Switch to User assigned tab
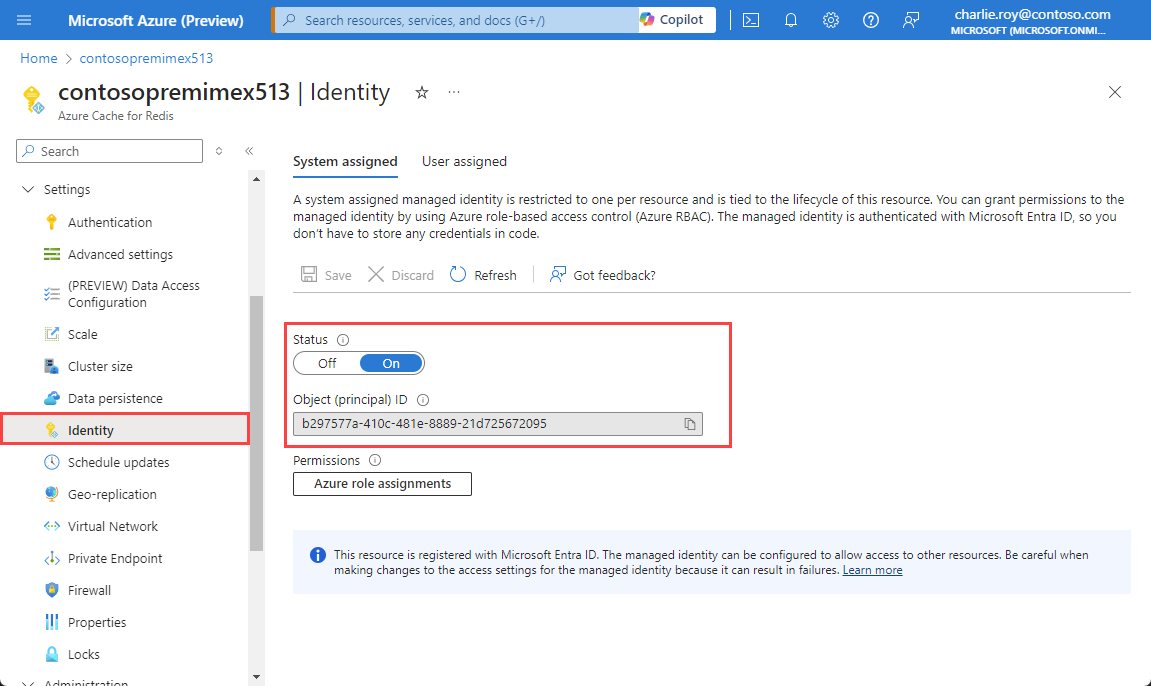Viewport: 1151px width, 686px height. [x=464, y=161]
